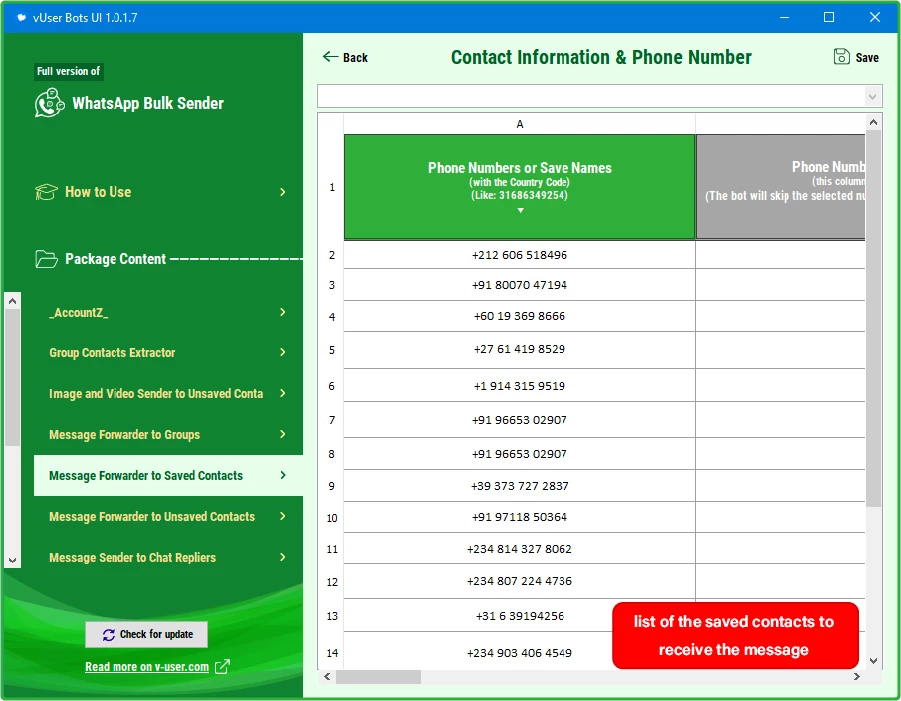Screen dimensions: 901x701
Task: Click the floppy disk Save icon
Action: coord(841,57)
